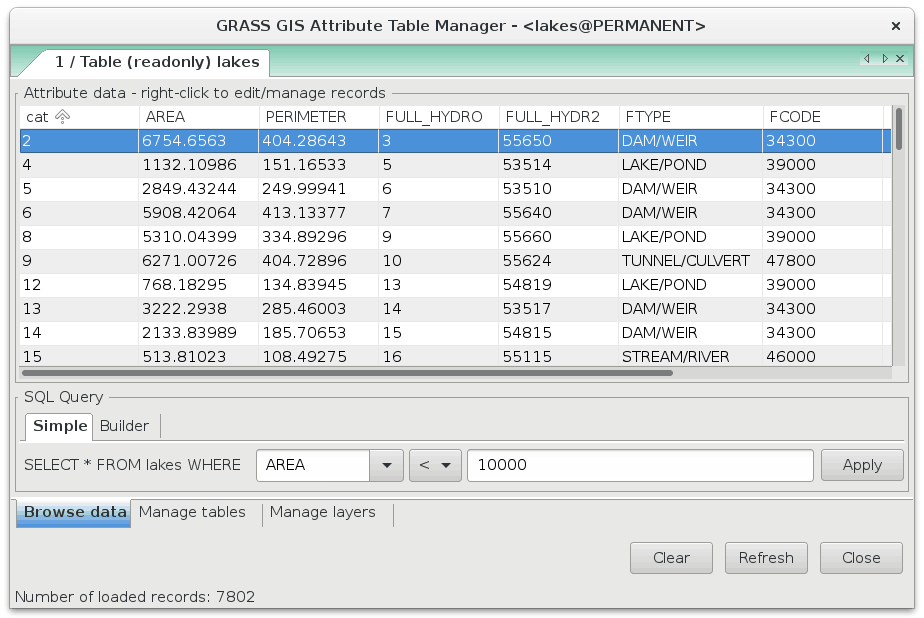Close the Attribute Table Manager
Image resolution: width=924 pixels, height=618 pixels.
[861, 558]
